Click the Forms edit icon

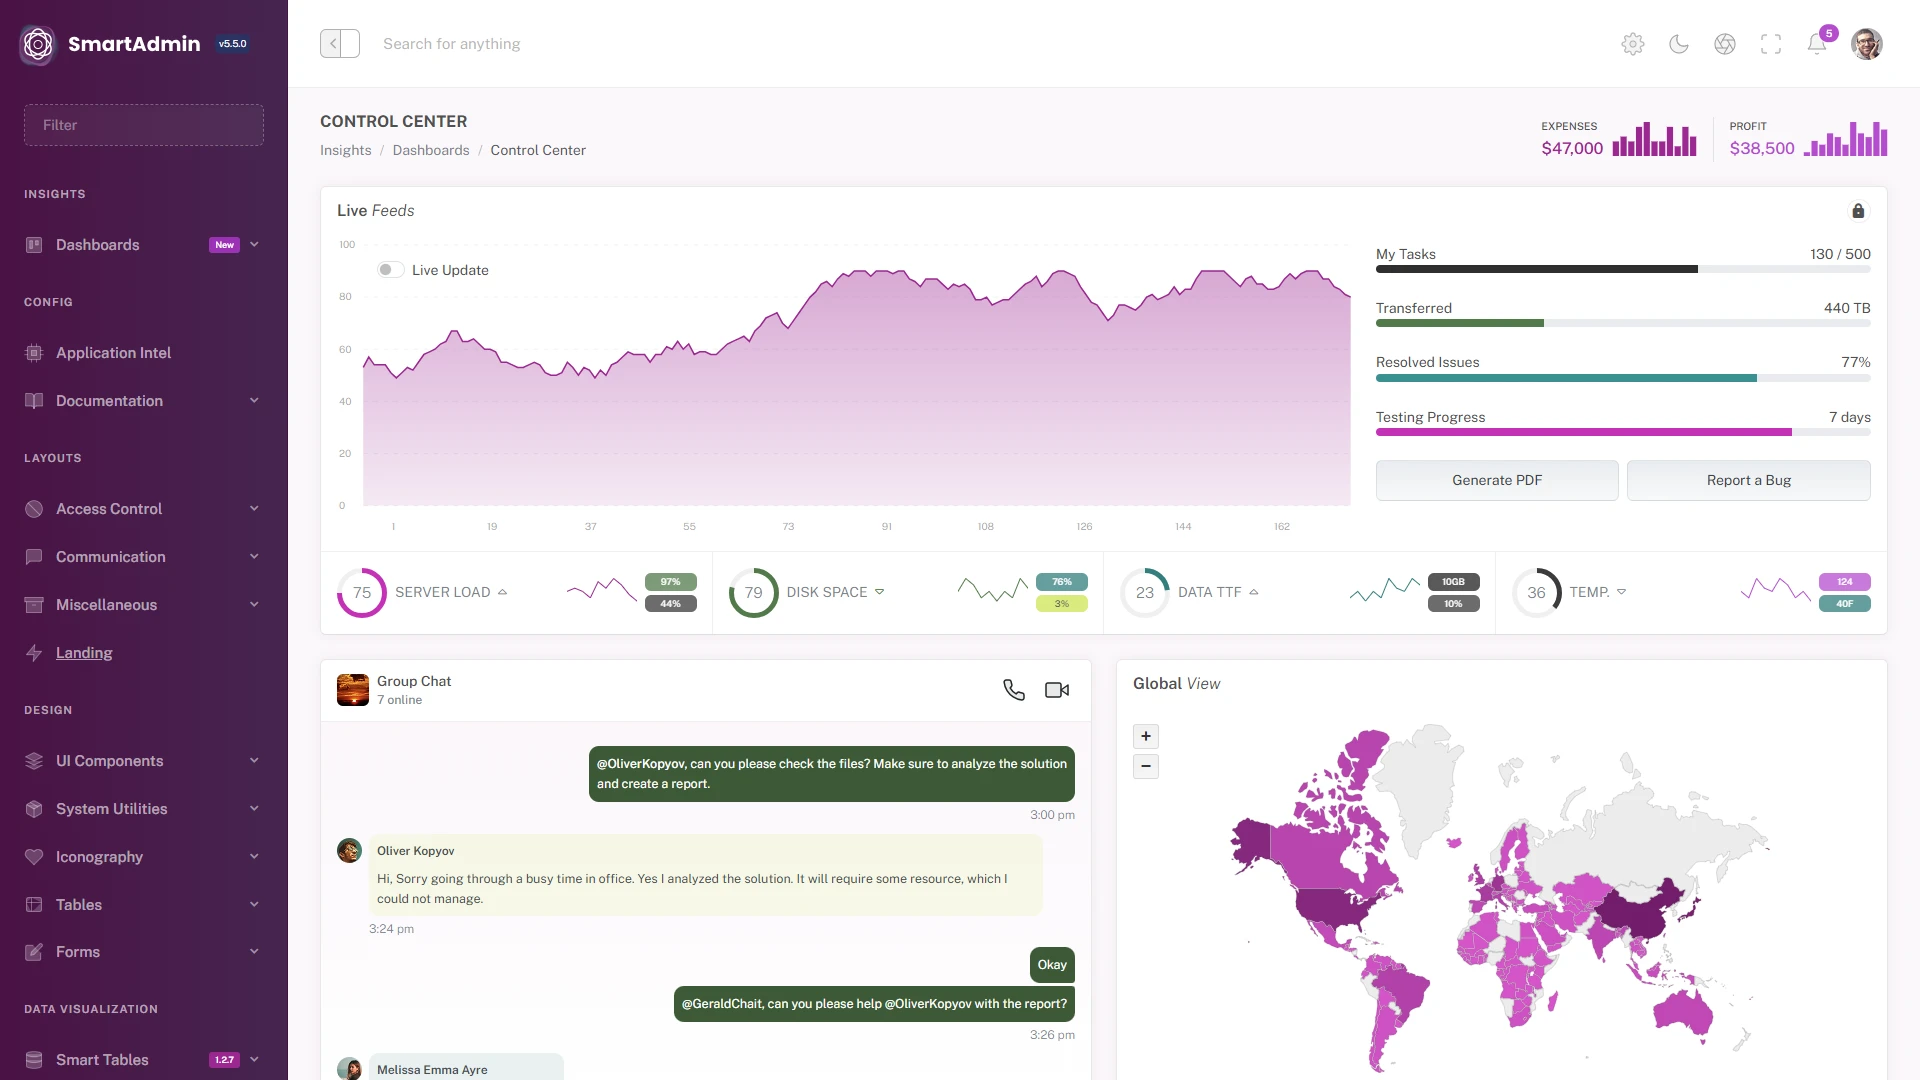[x=34, y=952]
